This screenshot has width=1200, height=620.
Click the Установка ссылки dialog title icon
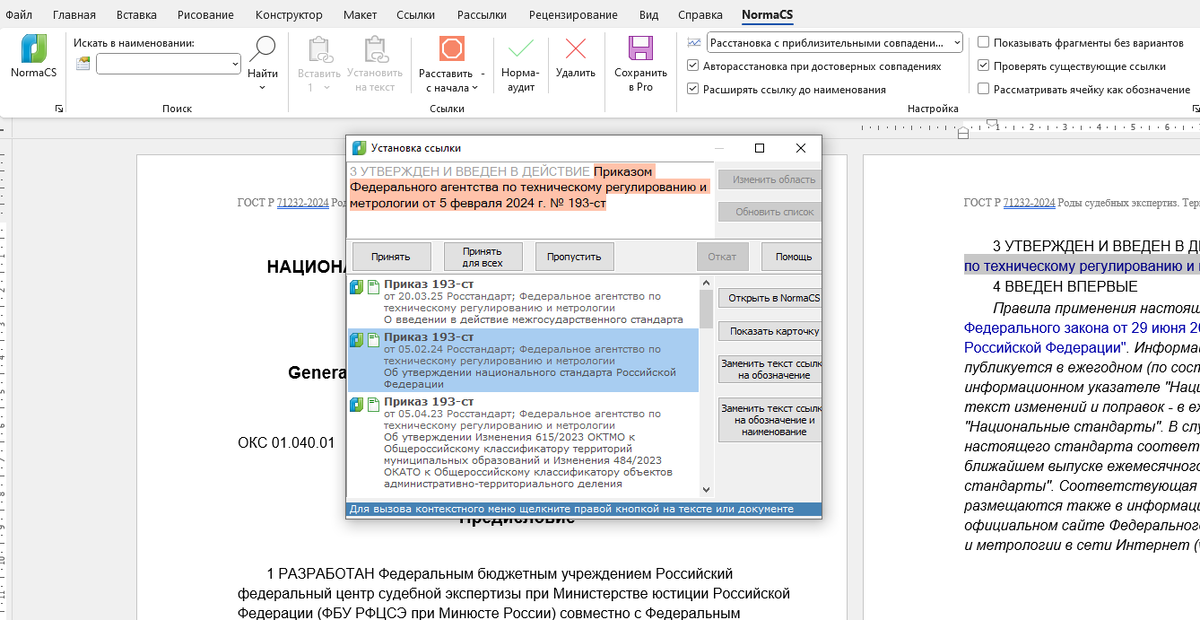[x=359, y=148]
